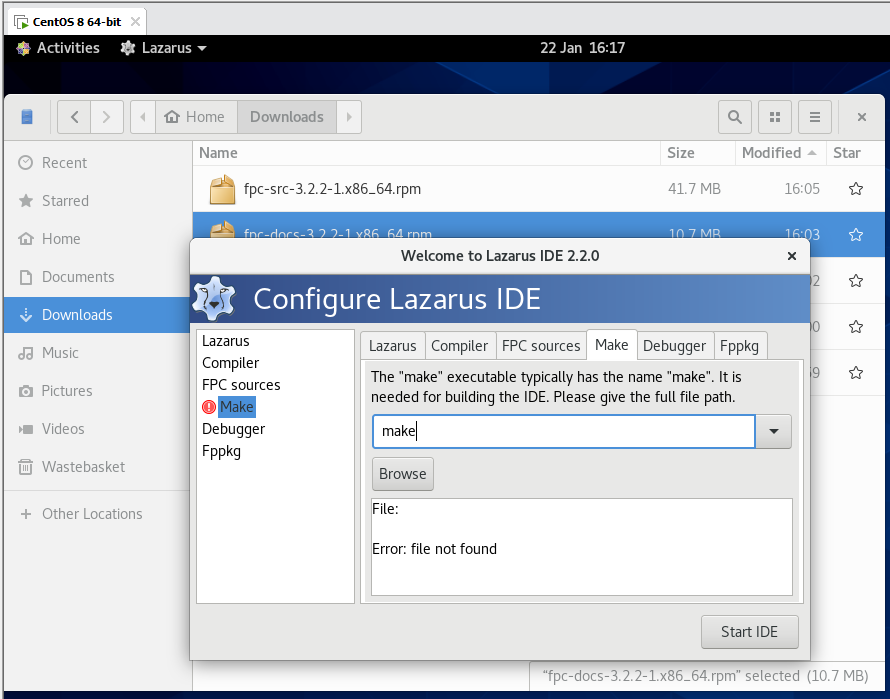Click the blue bookmarks icon in Files header
This screenshot has height=699, width=890.
(27, 117)
